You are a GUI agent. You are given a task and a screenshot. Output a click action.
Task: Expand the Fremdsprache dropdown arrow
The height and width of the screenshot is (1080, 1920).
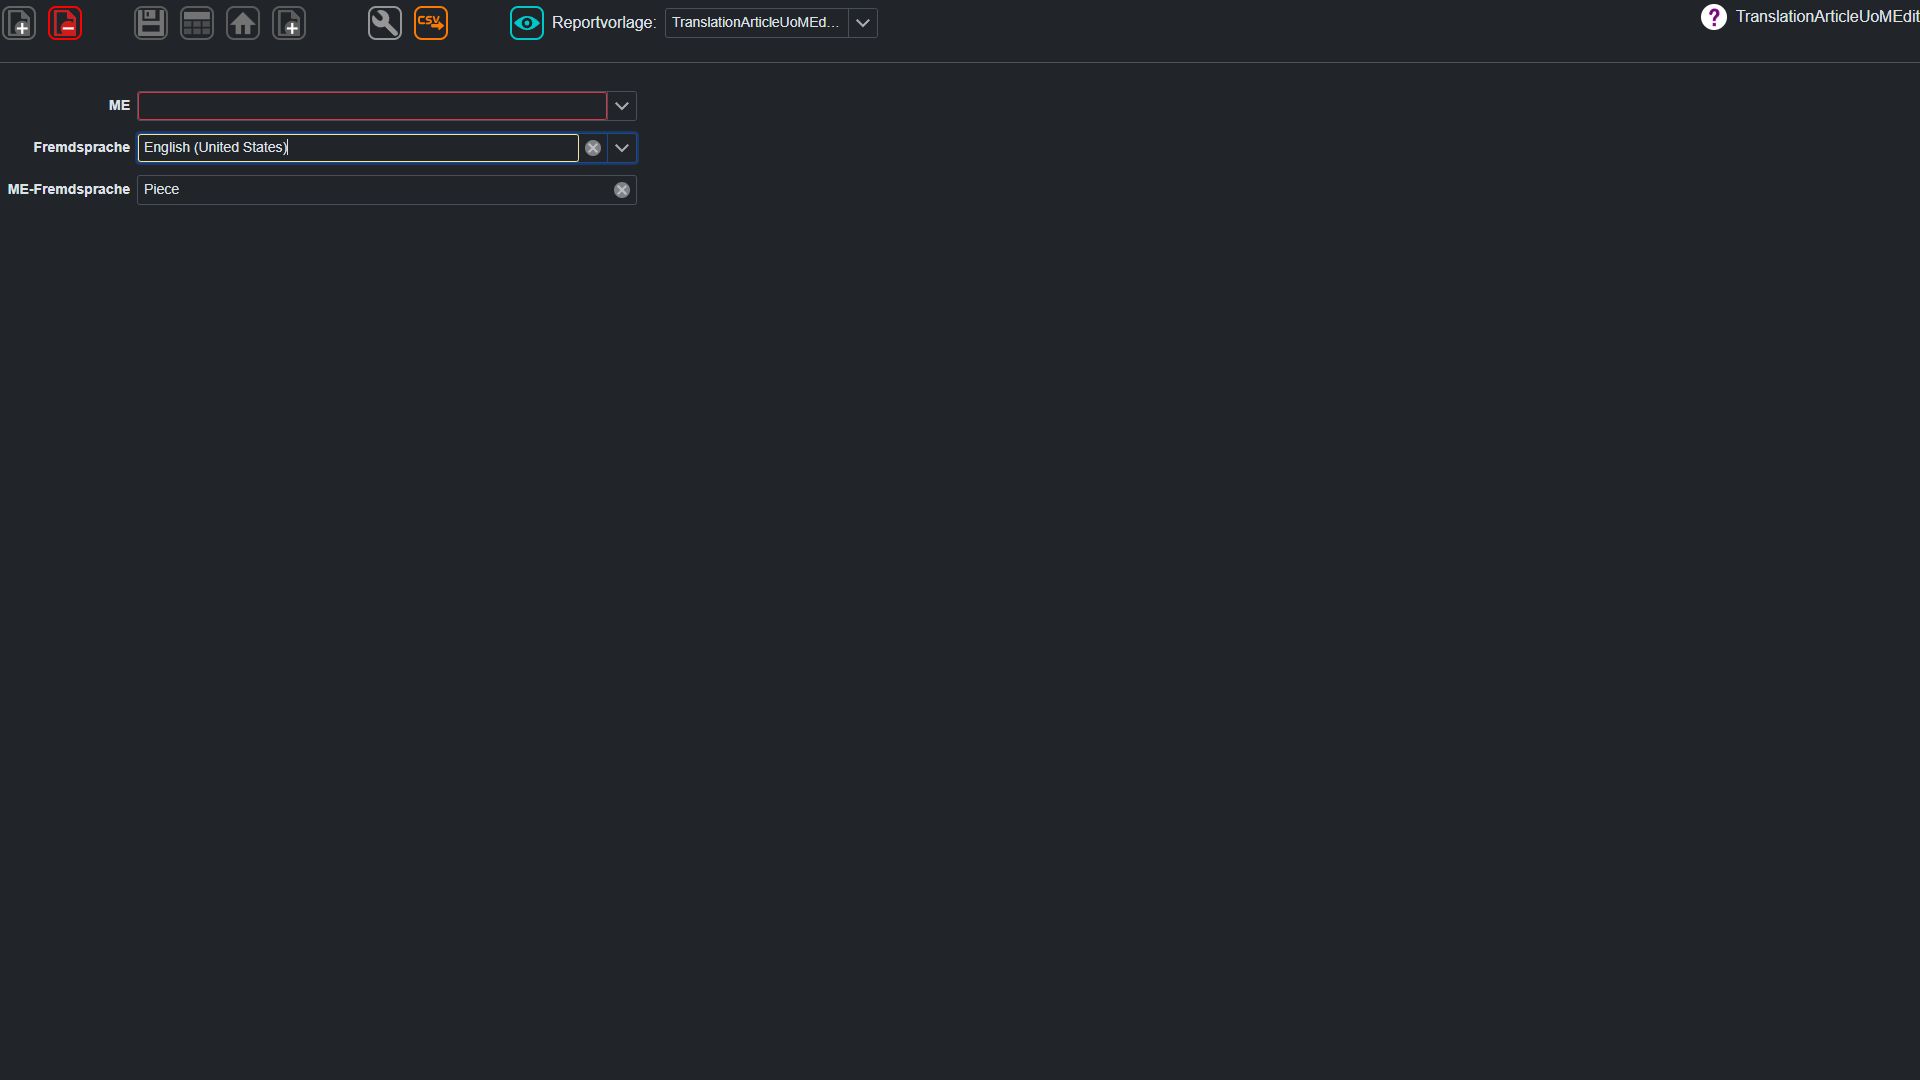tap(622, 148)
